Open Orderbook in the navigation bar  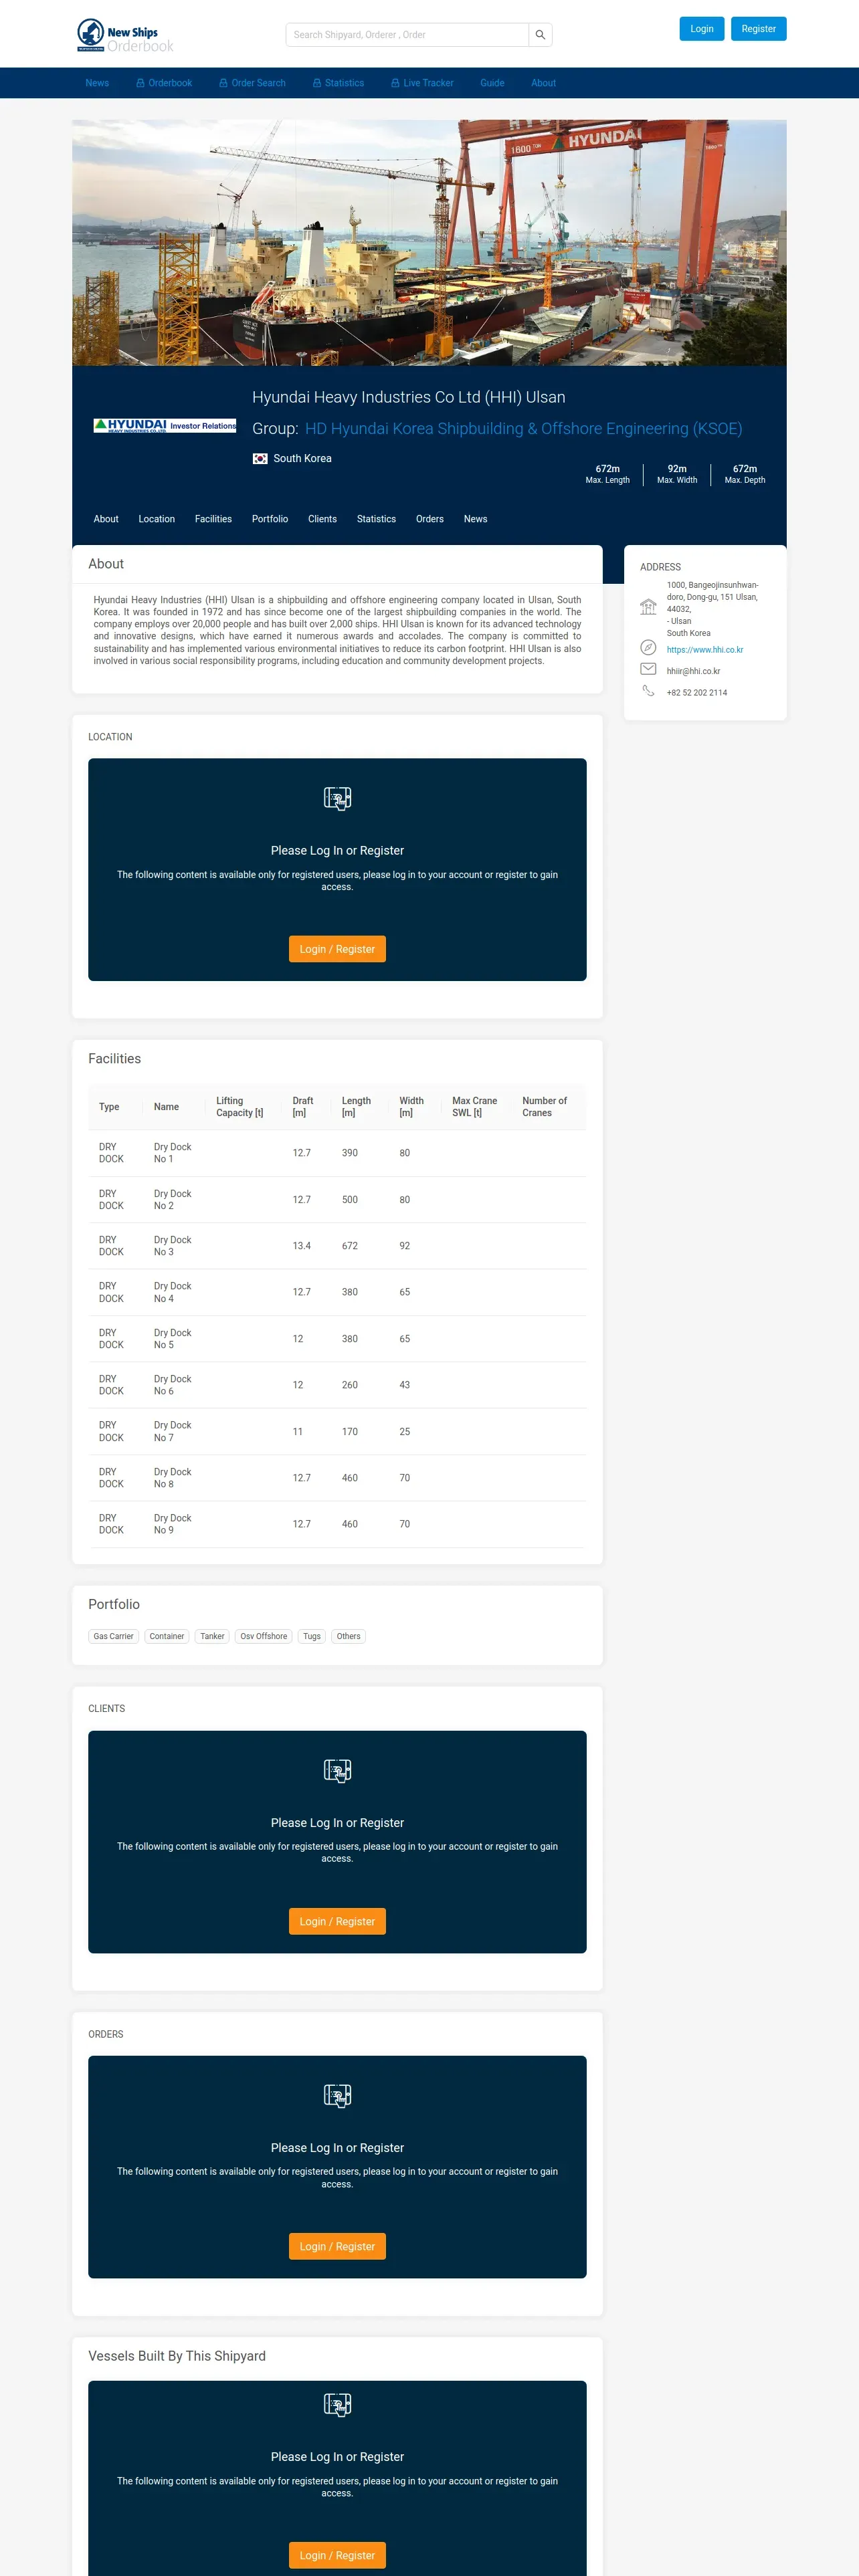(x=164, y=83)
